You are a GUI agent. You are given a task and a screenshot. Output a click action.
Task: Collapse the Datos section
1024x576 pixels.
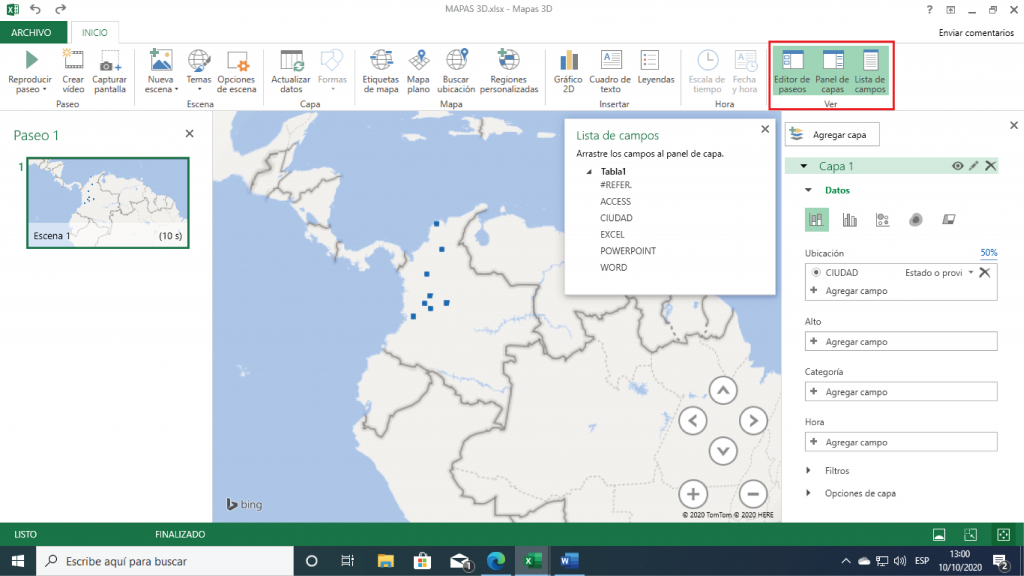[808, 190]
